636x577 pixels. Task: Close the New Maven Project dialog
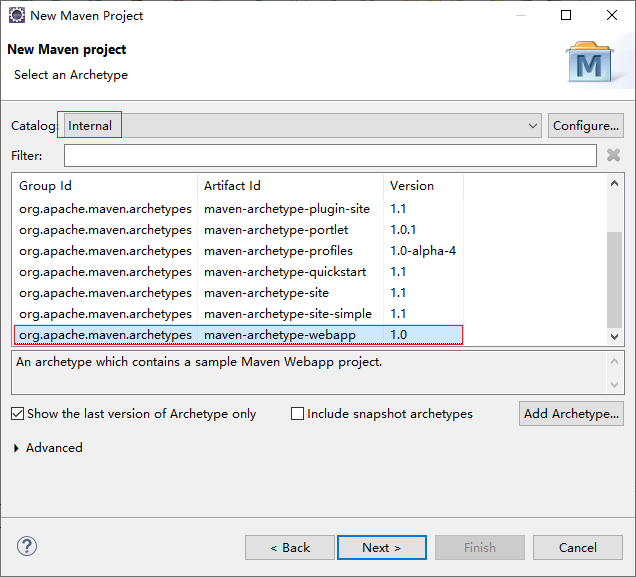pyautogui.click(x=612, y=15)
